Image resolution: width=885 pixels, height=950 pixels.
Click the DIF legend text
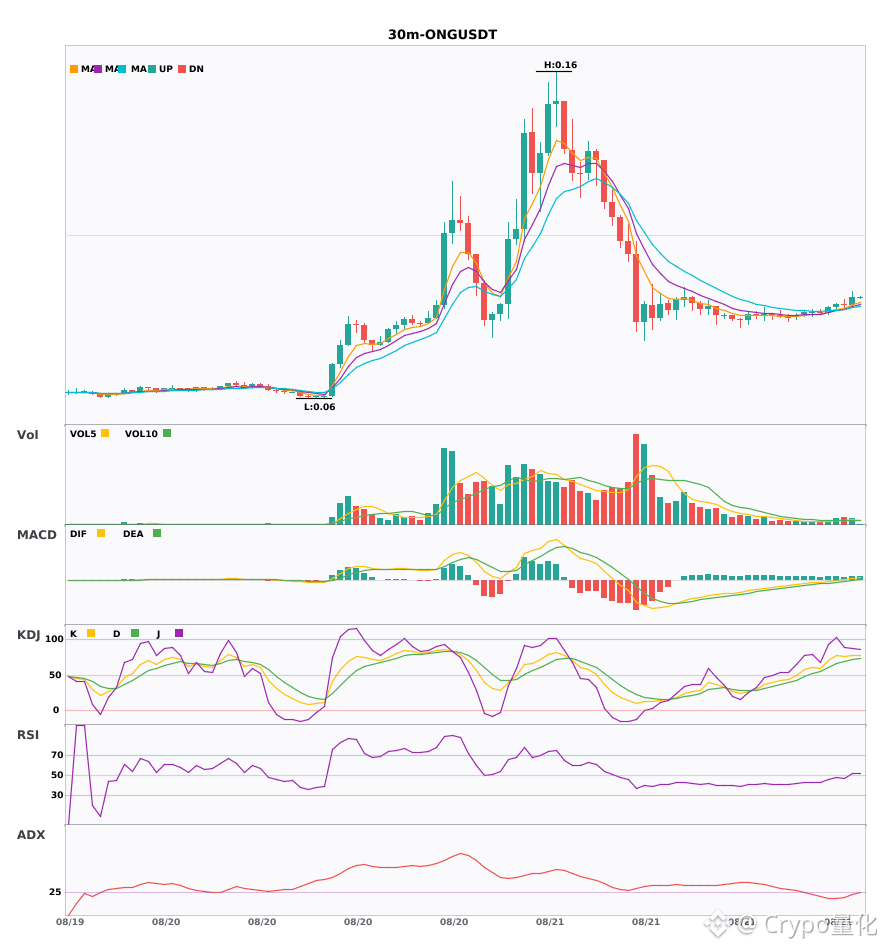click(x=78, y=534)
